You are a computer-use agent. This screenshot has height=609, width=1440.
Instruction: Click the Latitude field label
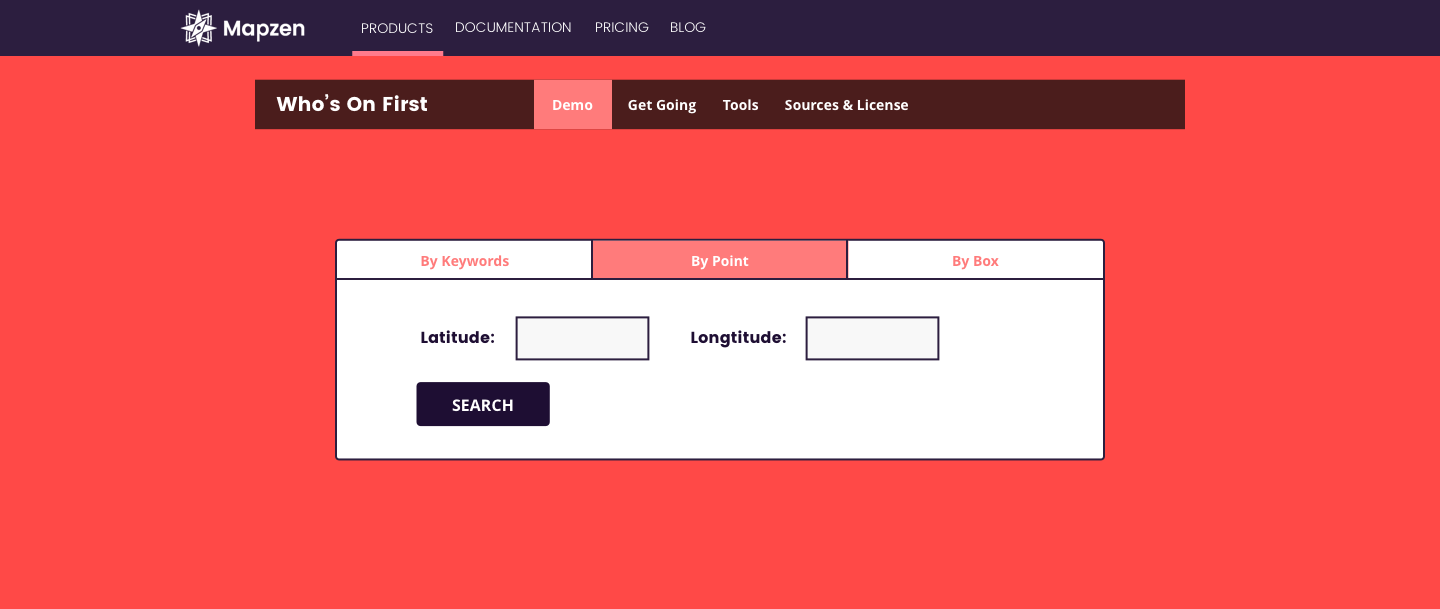[457, 338]
